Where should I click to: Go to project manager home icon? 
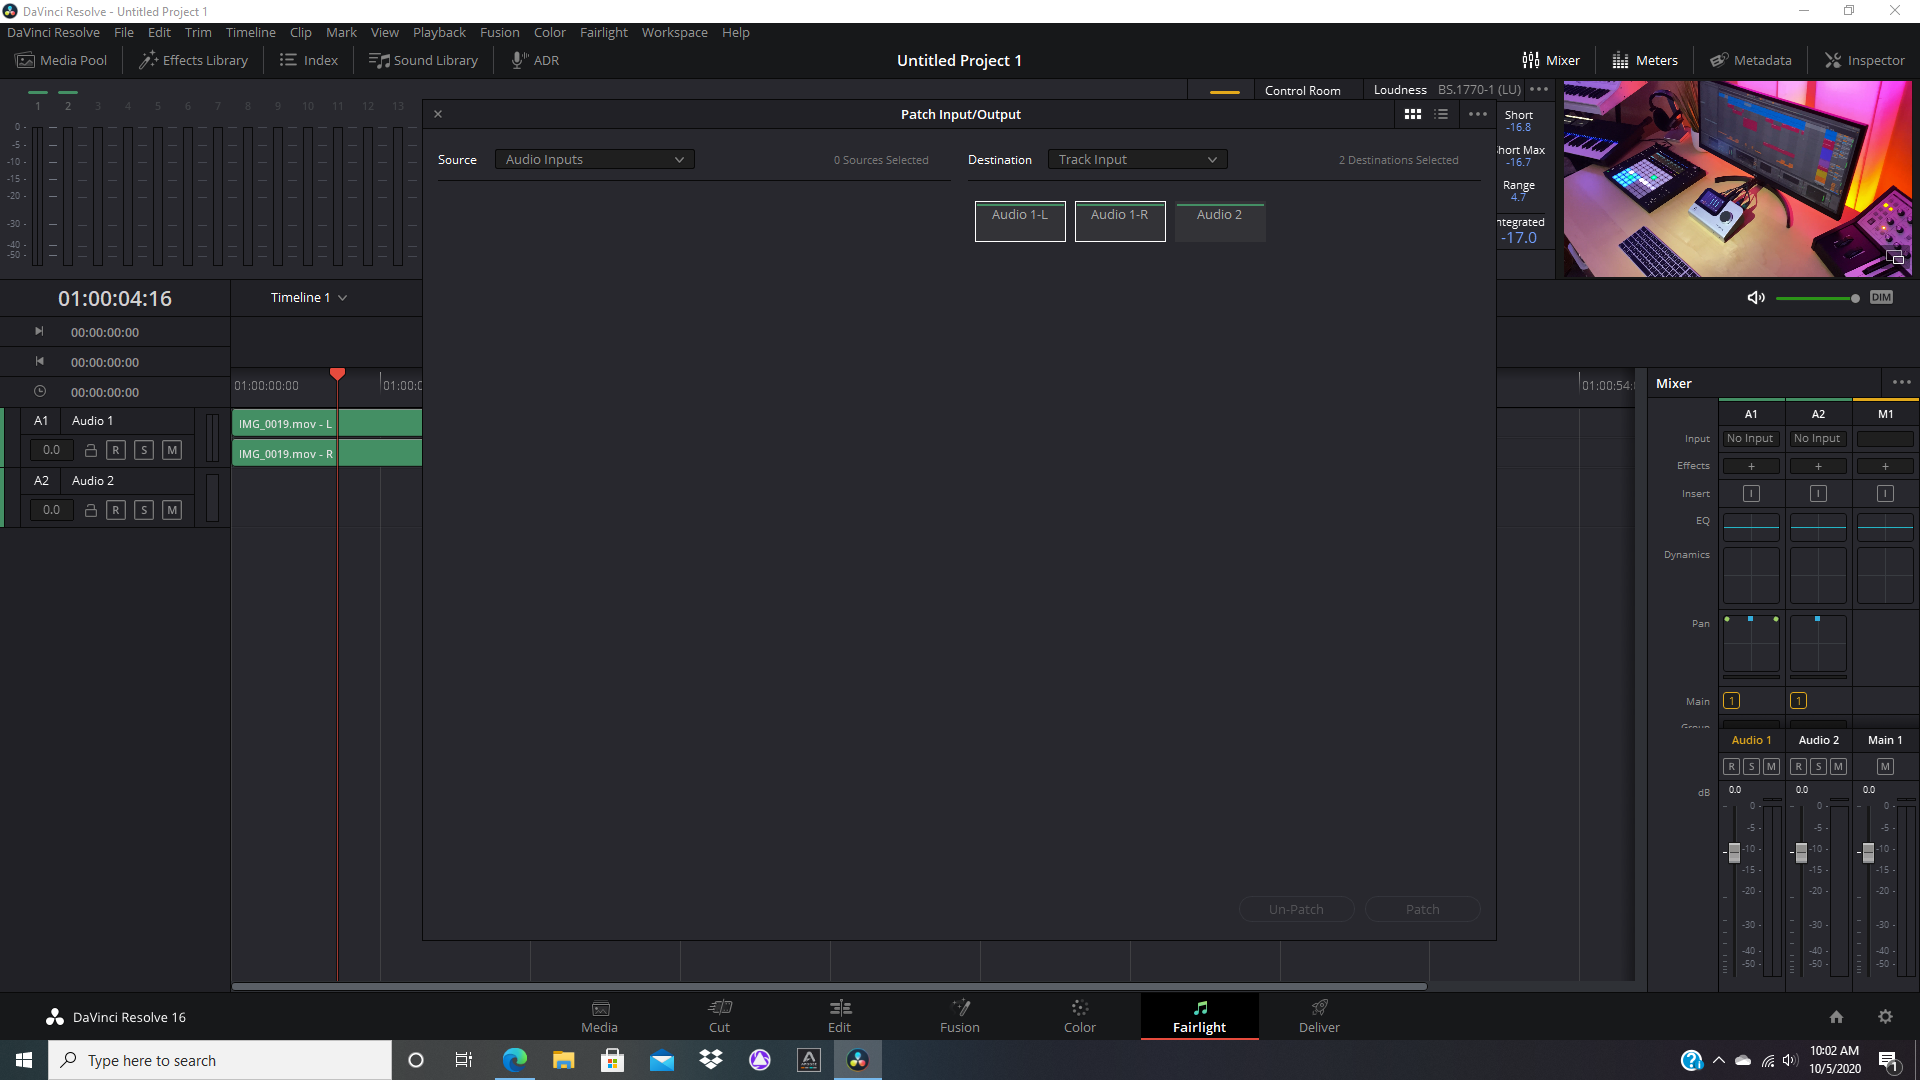[1836, 1017]
